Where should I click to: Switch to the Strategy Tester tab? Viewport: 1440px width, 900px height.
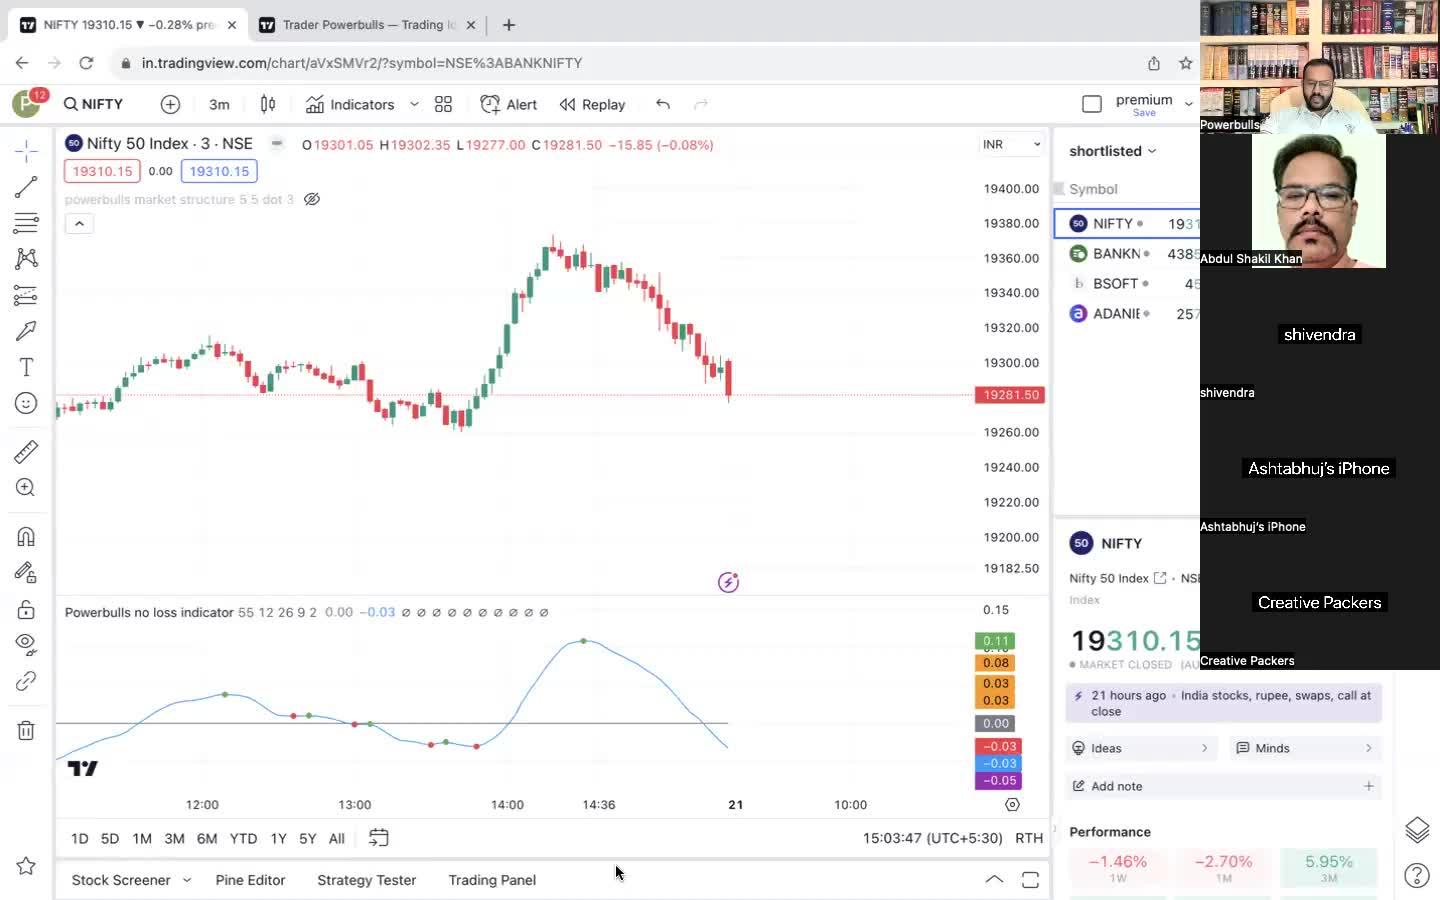click(366, 880)
